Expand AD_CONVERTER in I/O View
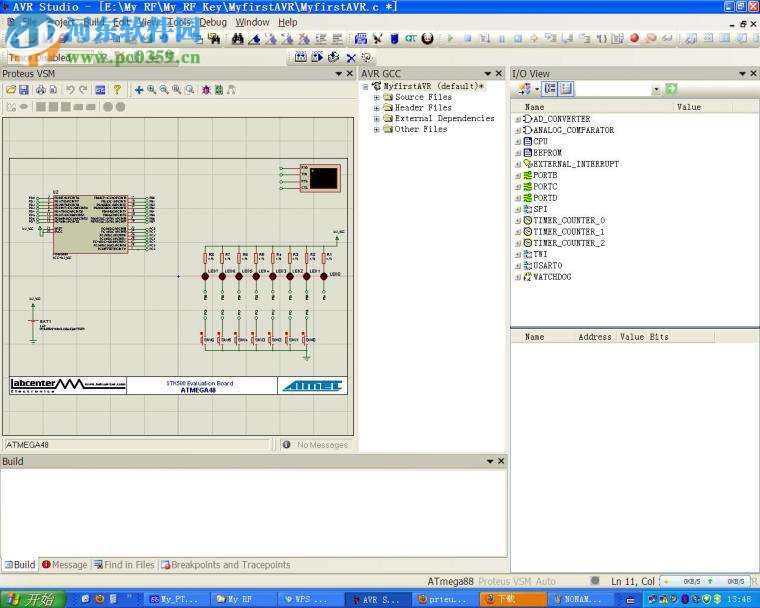The height and width of the screenshot is (608, 760). tap(518, 119)
